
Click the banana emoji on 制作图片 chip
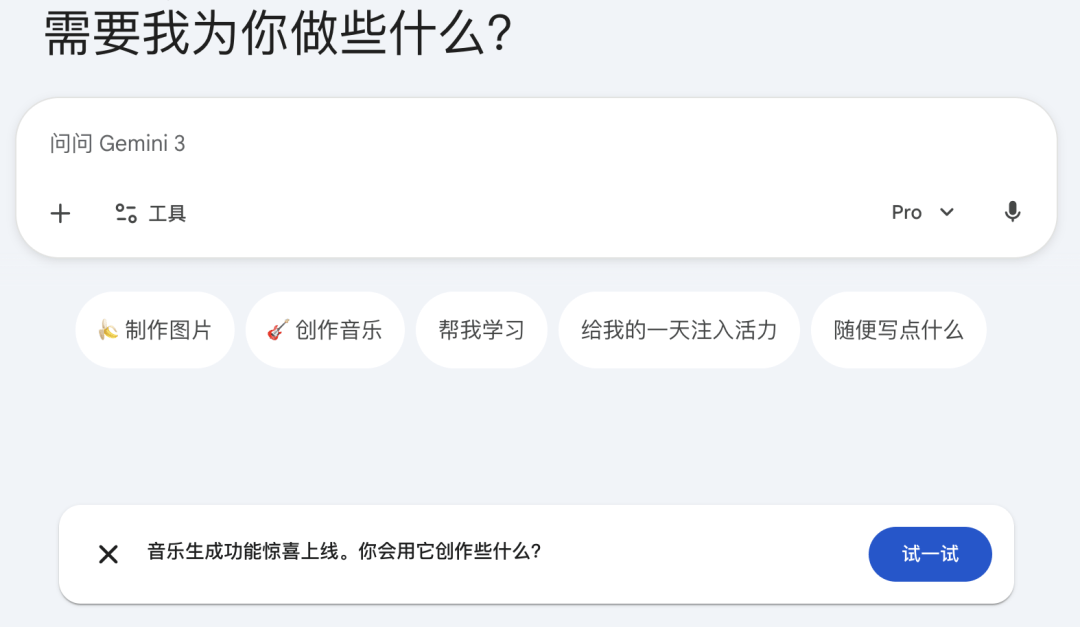108,330
